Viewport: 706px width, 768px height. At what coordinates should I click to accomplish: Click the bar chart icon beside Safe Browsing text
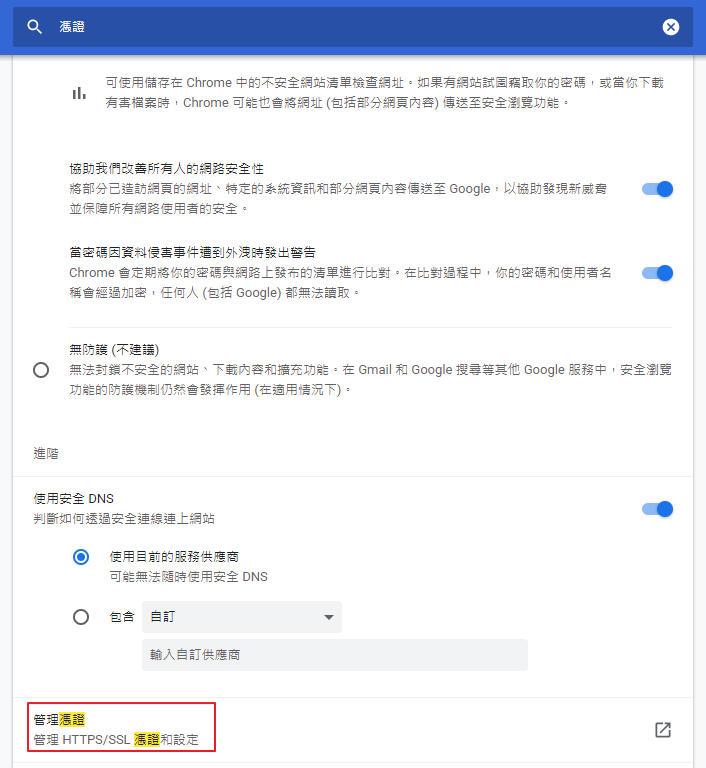pos(79,93)
